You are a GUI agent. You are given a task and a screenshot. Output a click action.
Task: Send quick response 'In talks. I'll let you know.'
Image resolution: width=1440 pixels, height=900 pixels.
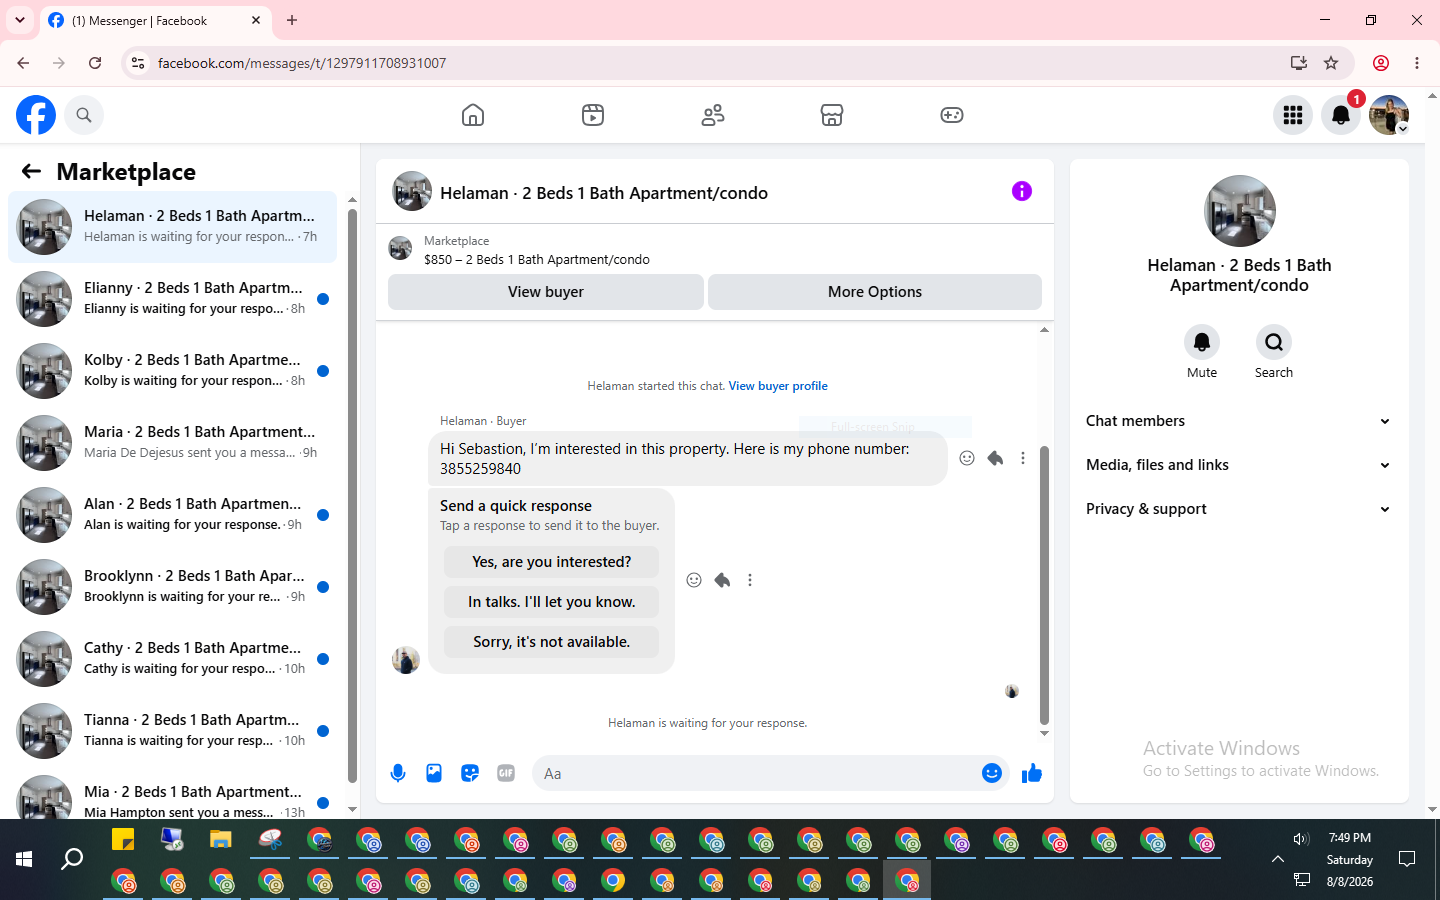click(552, 602)
